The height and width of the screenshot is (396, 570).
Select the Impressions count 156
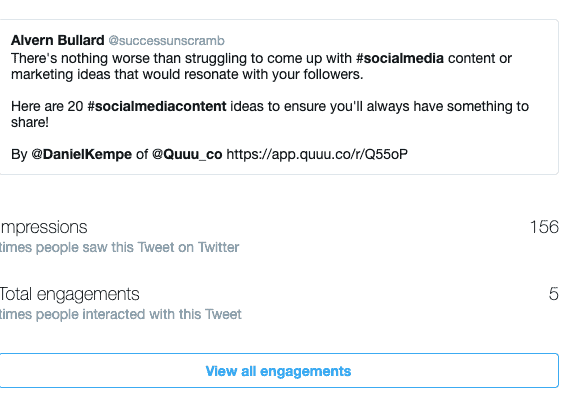click(x=544, y=227)
